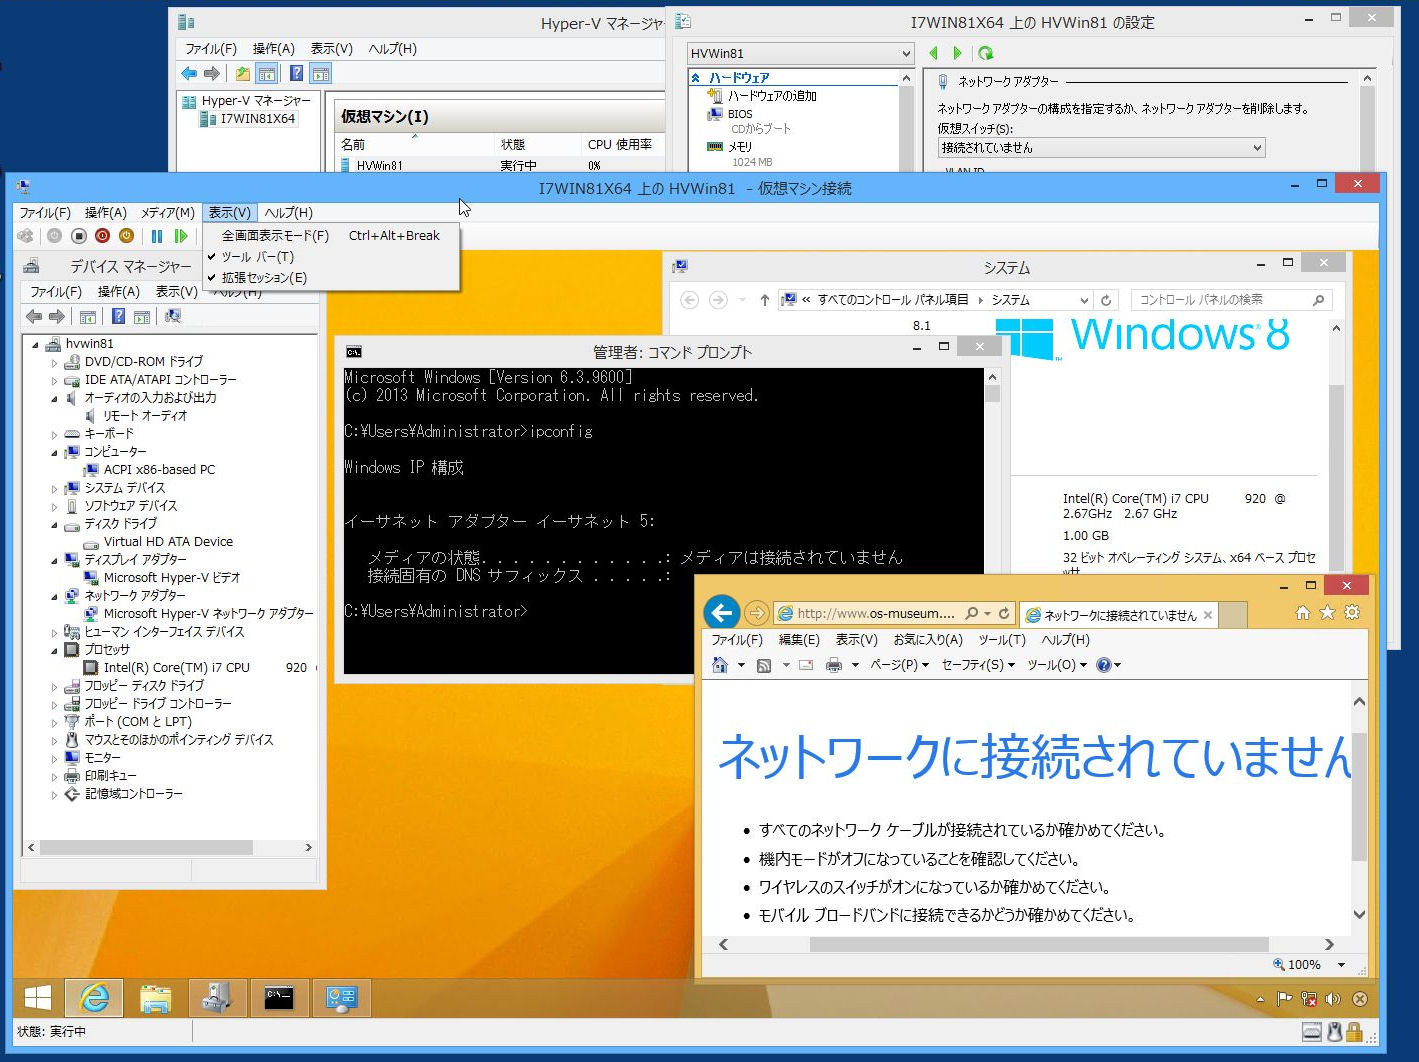The width and height of the screenshot is (1419, 1062).
Task: Click Device Manager show/hide console tree icon
Action: point(88,317)
